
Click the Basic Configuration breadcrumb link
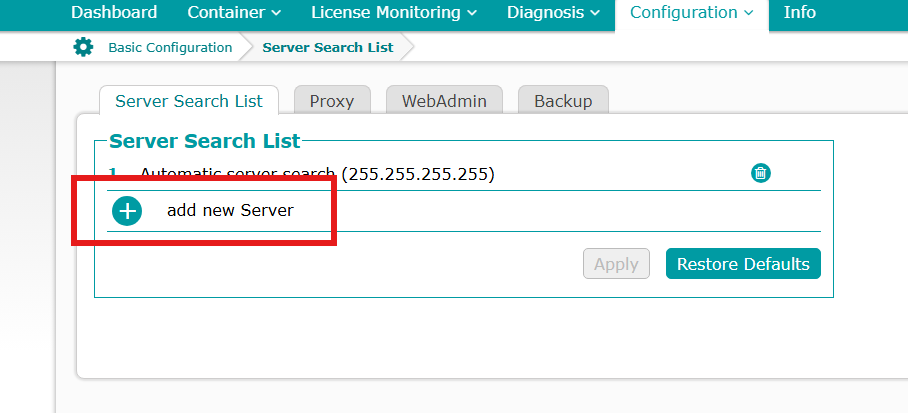click(x=170, y=47)
